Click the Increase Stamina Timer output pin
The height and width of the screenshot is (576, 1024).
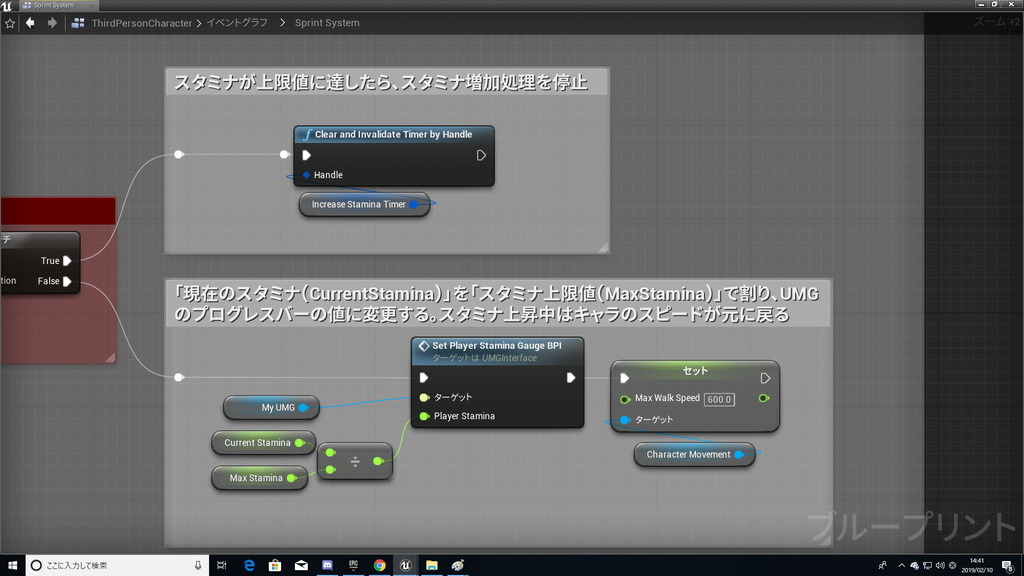(x=413, y=204)
